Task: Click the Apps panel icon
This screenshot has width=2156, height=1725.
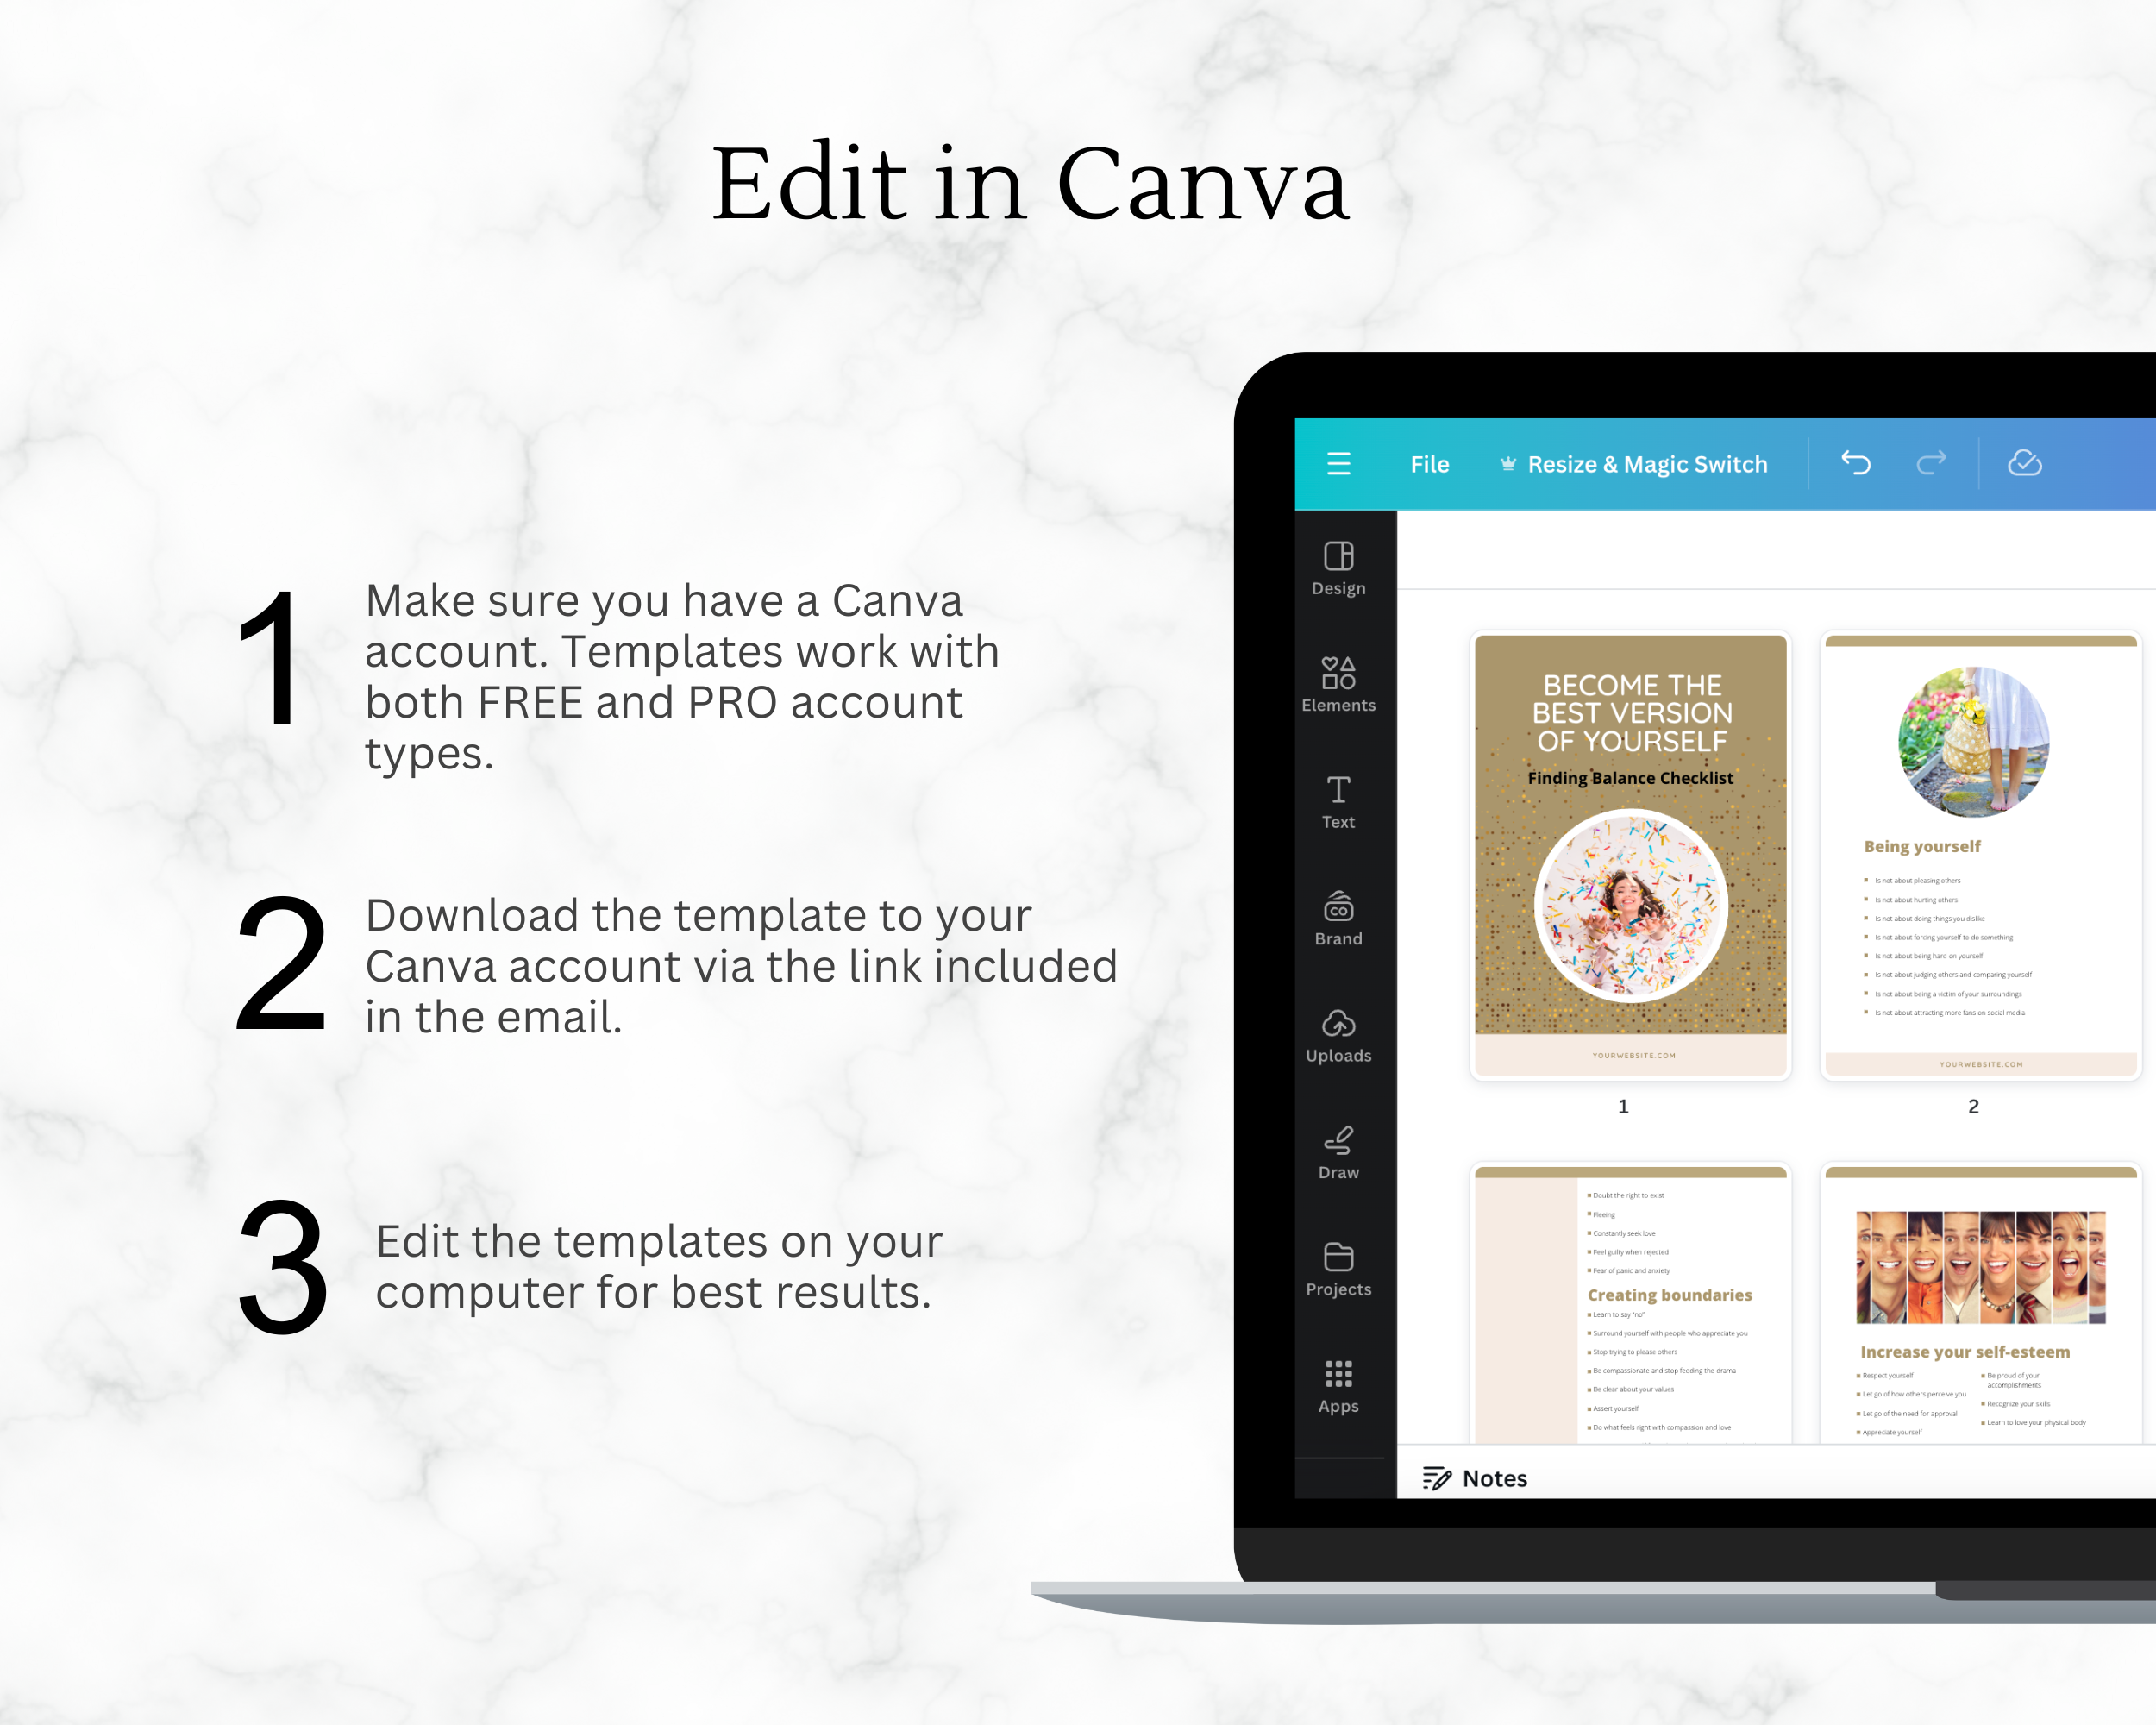Action: coord(1339,1383)
